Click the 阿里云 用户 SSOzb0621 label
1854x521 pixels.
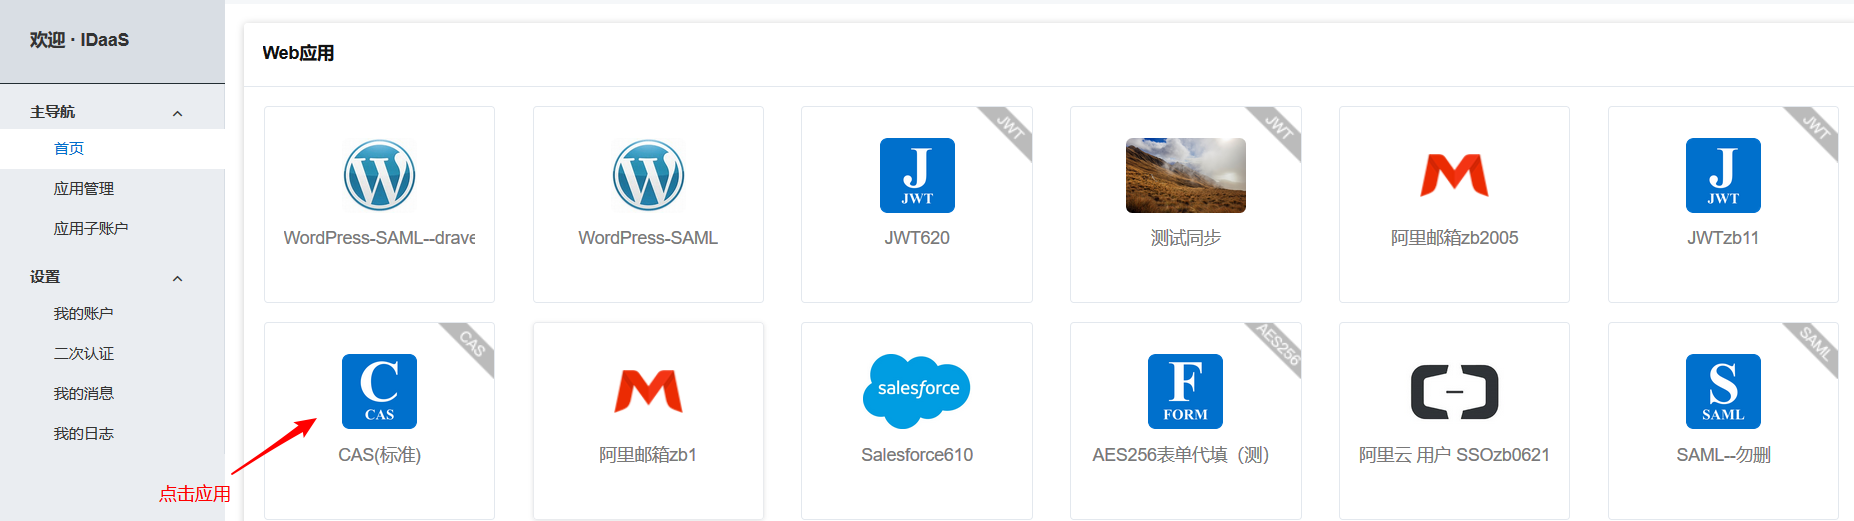pos(1454,455)
